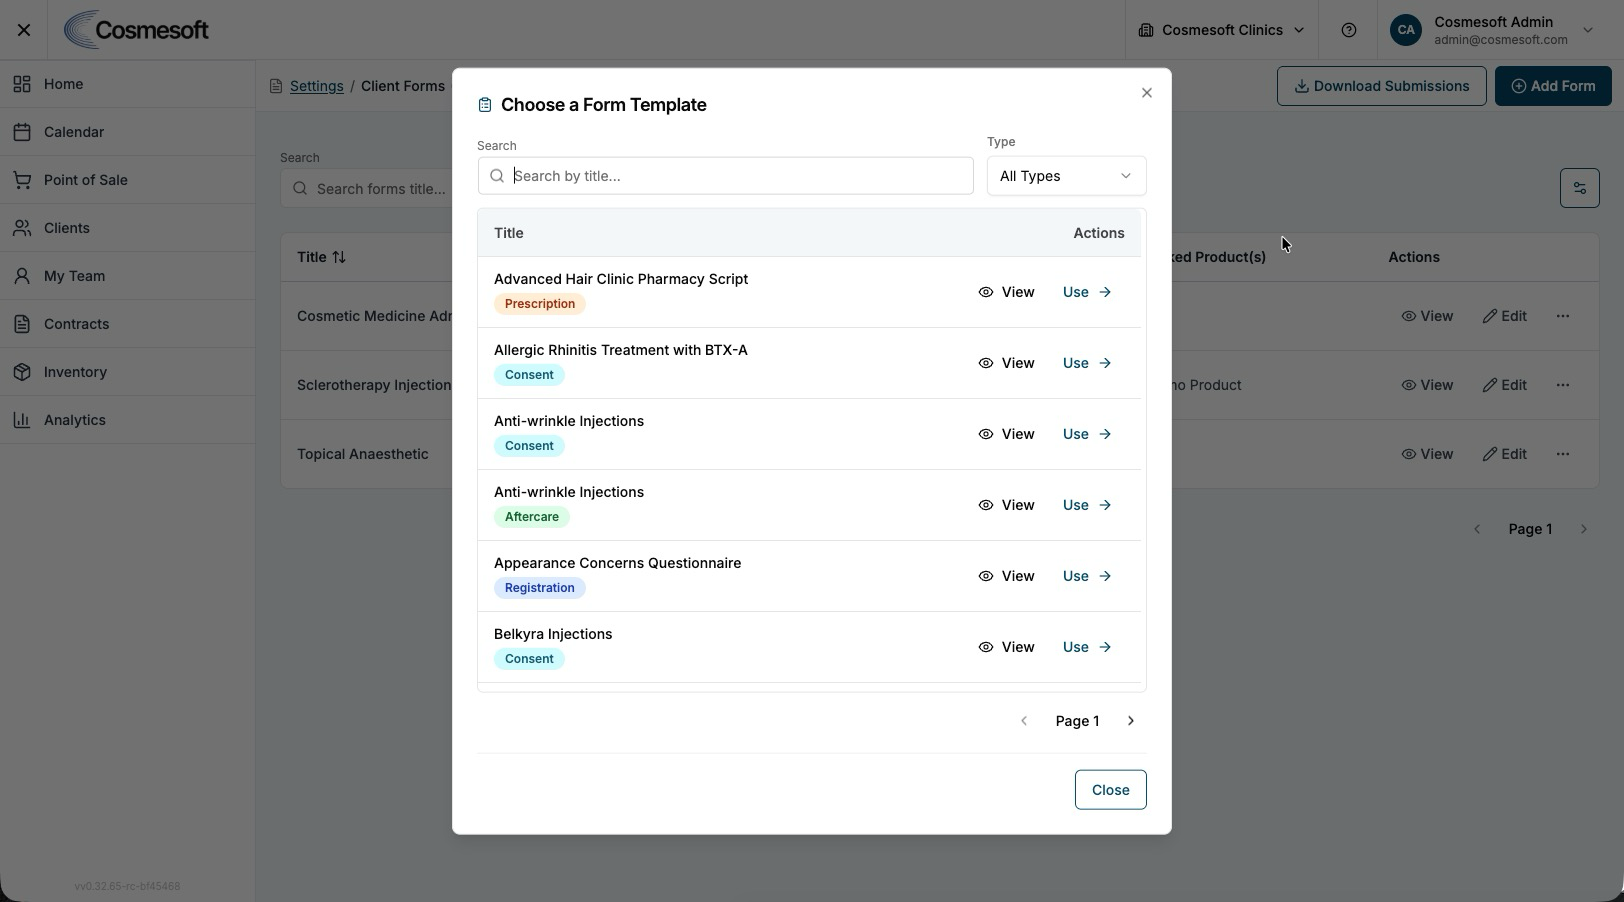View Allergic Rhinitis Treatment with BTX-A template

tap(1006, 363)
